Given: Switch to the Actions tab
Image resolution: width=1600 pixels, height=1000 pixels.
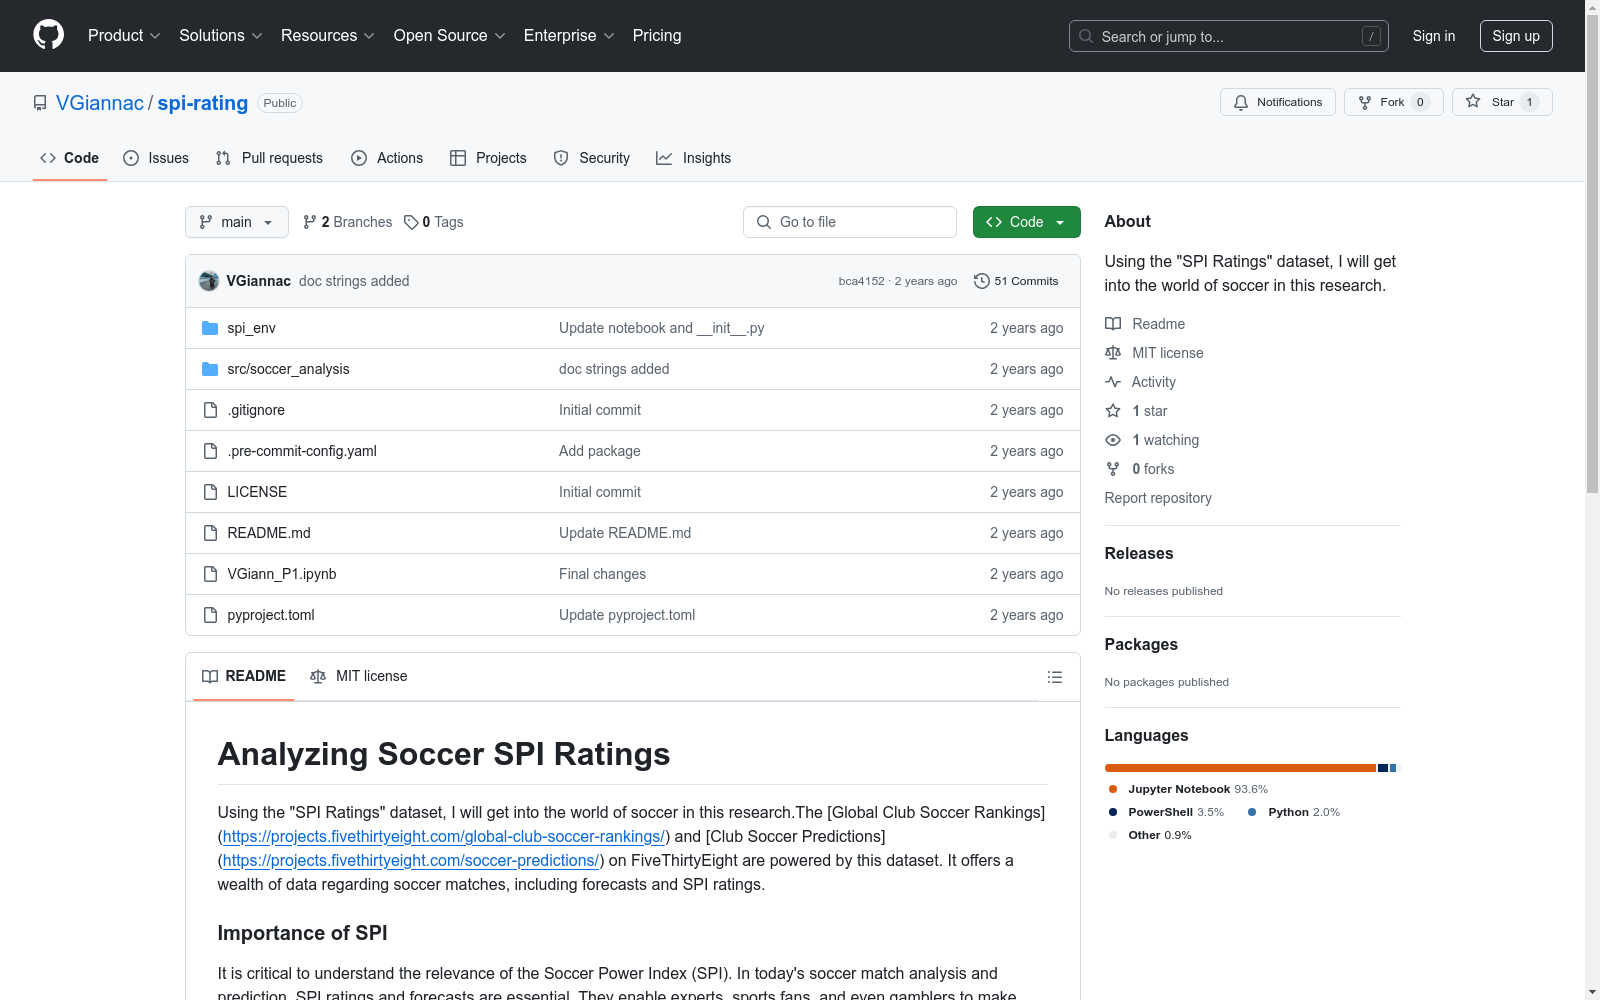Looking at the screenshot, I should click(387, 158).
